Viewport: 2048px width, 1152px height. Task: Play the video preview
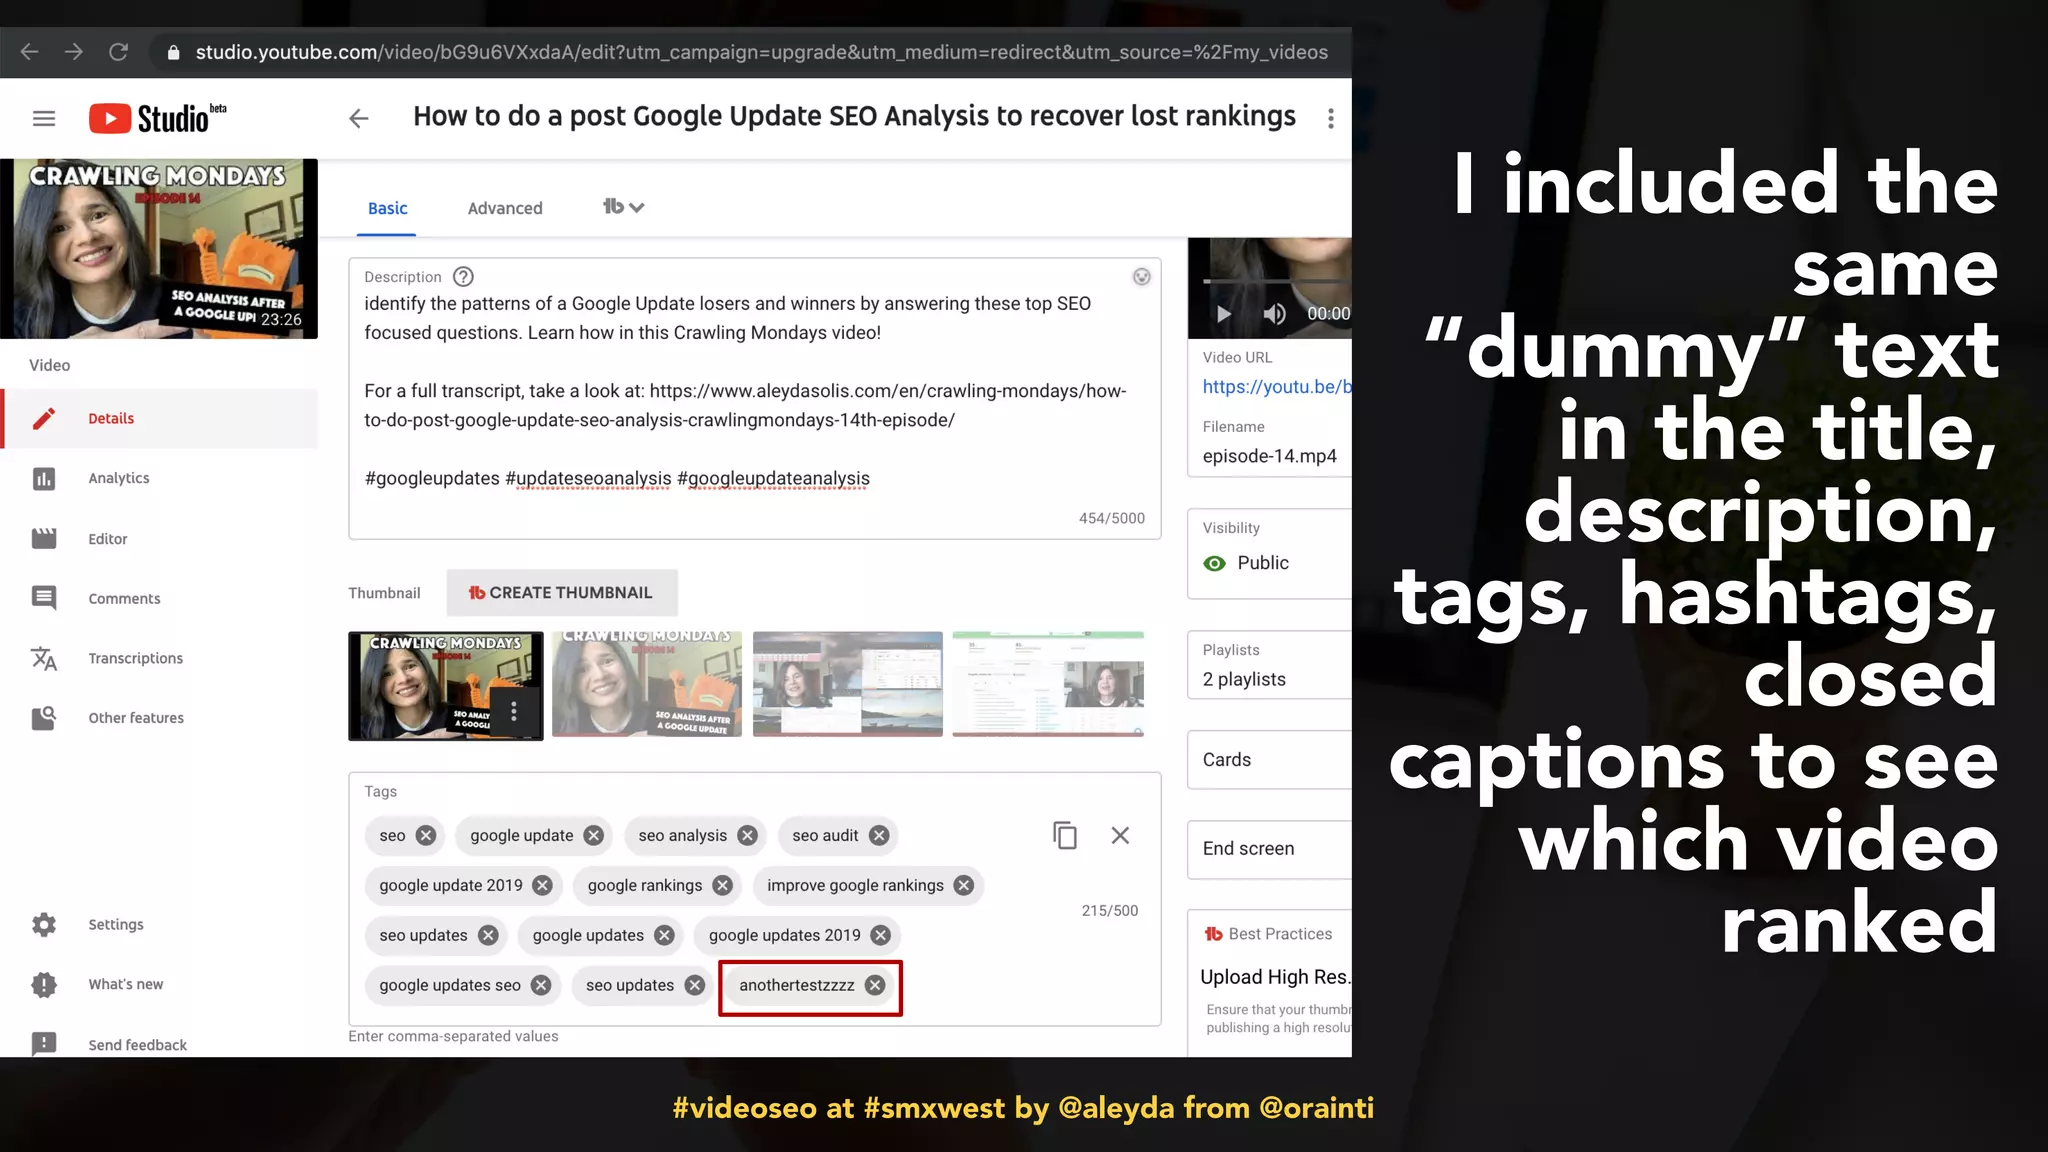pos(1223,314)
